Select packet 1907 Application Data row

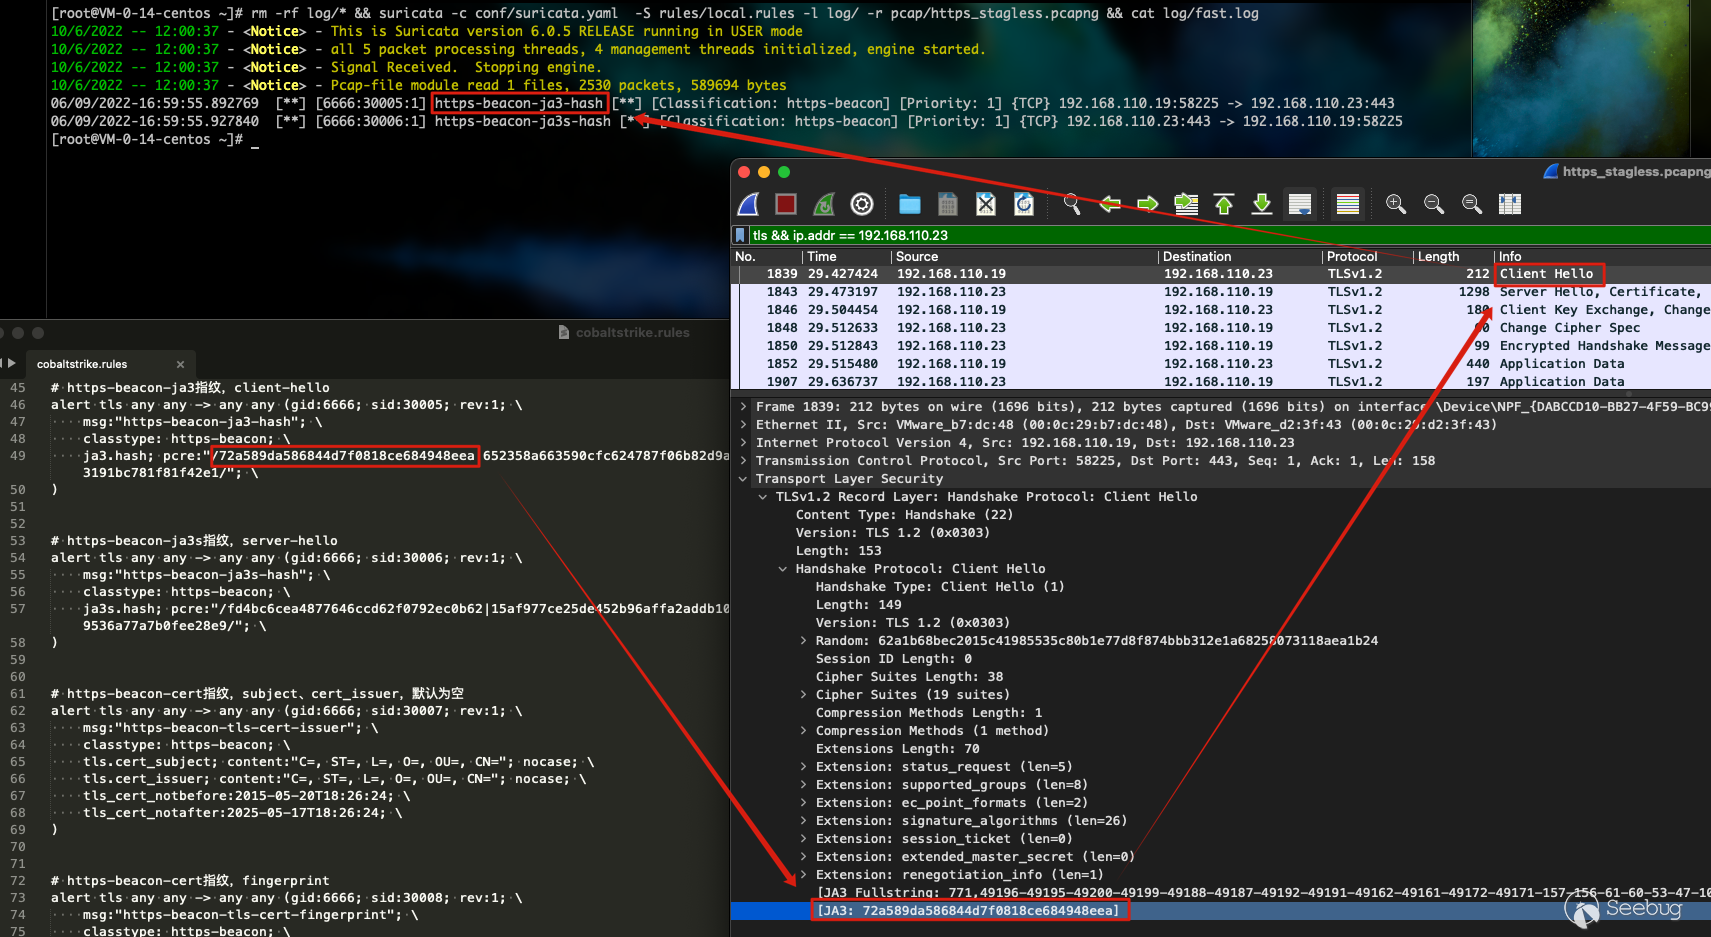(1221, 382)
